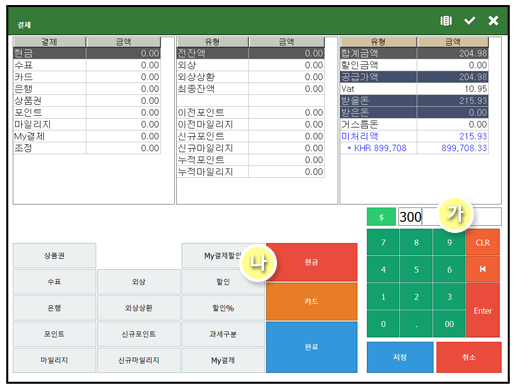
Task: Click the red 취소 cancel button
Action: pos(469,357)
